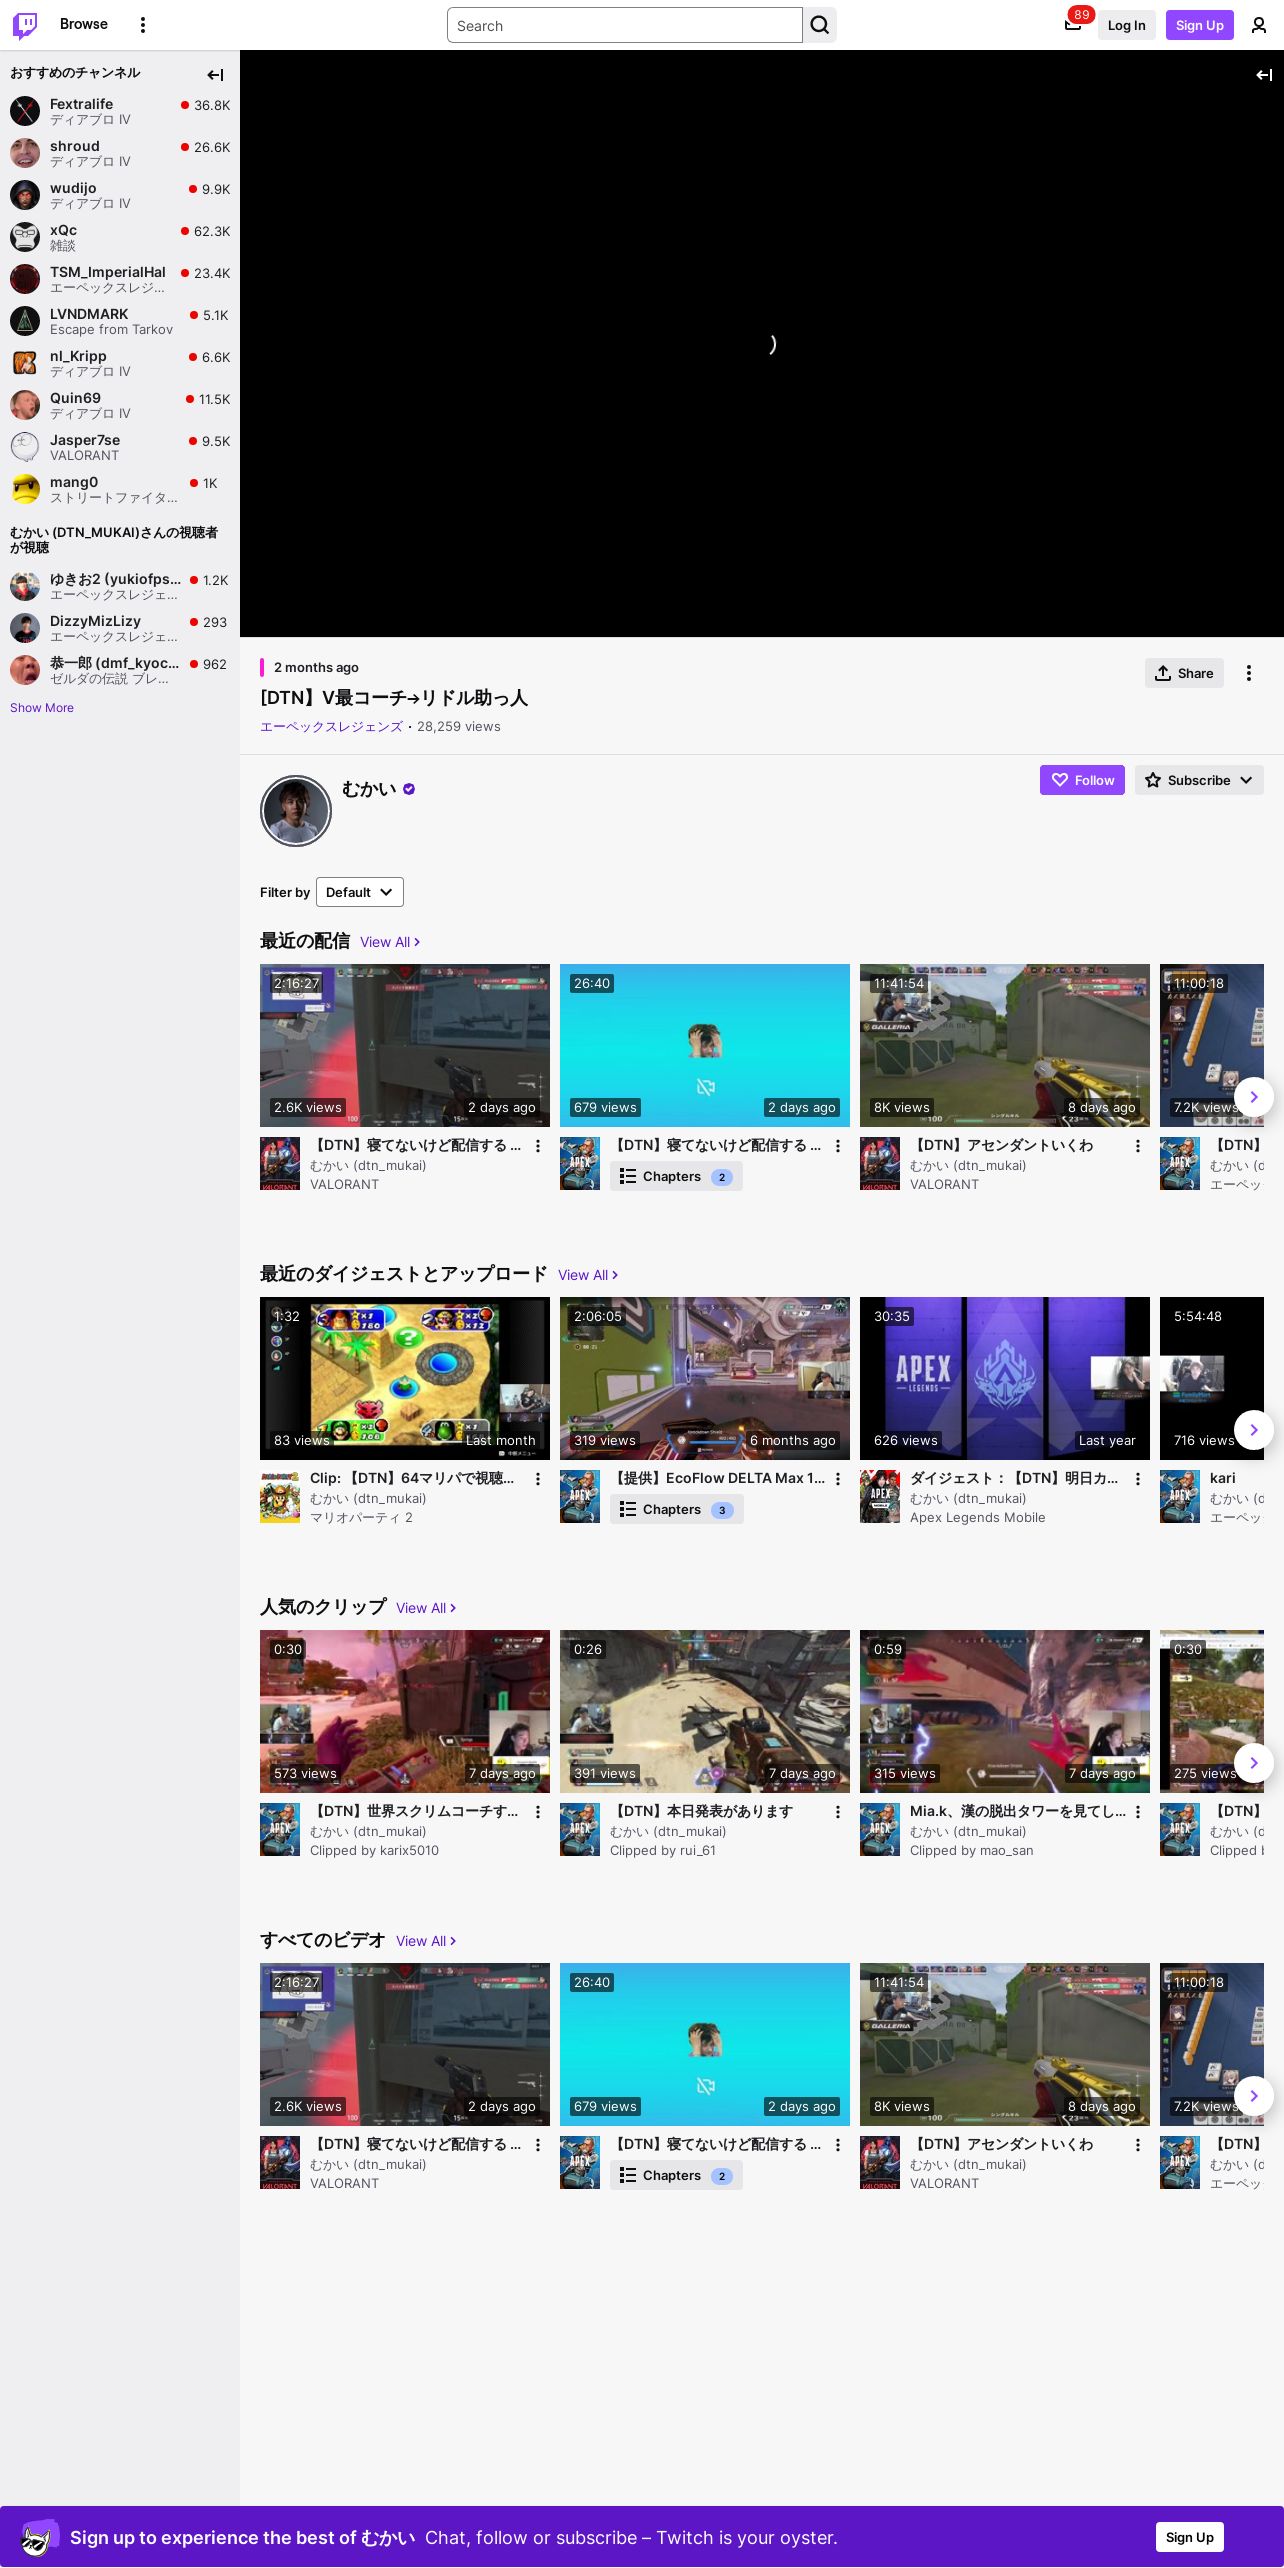The image size is (1284, 2568).
Task: Play the 1:32 Mario Party clip thumbnail
Action: coord(405,1378)
